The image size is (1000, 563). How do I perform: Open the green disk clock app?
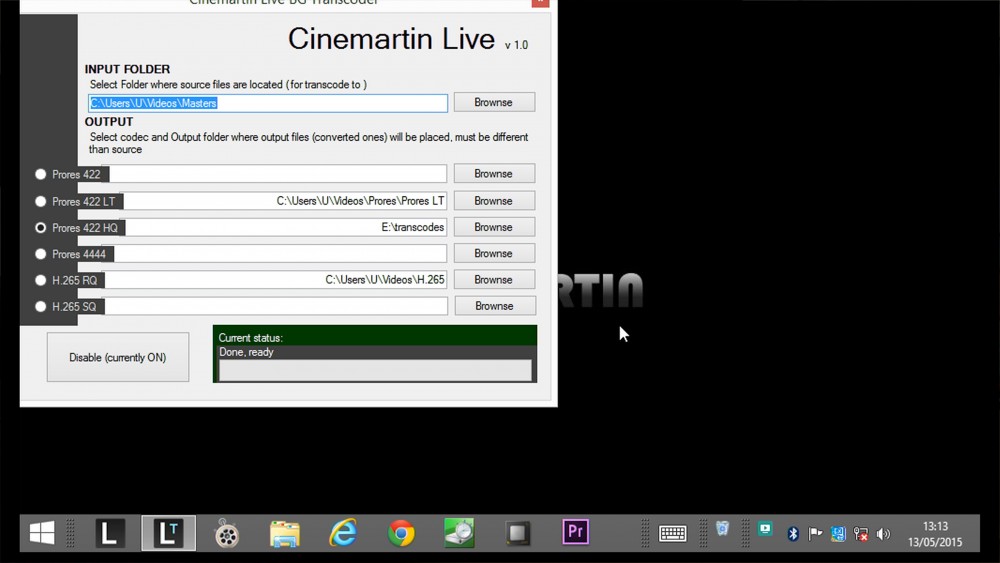pos(459,533)
